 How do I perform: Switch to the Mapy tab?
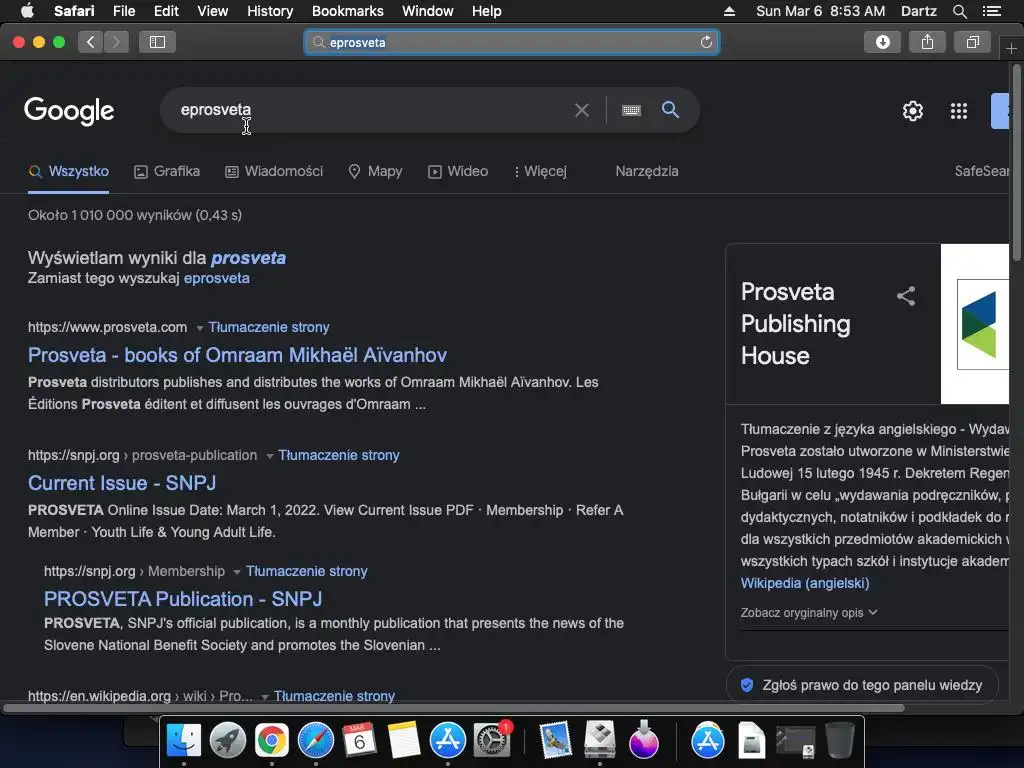(x=376, y=171)
